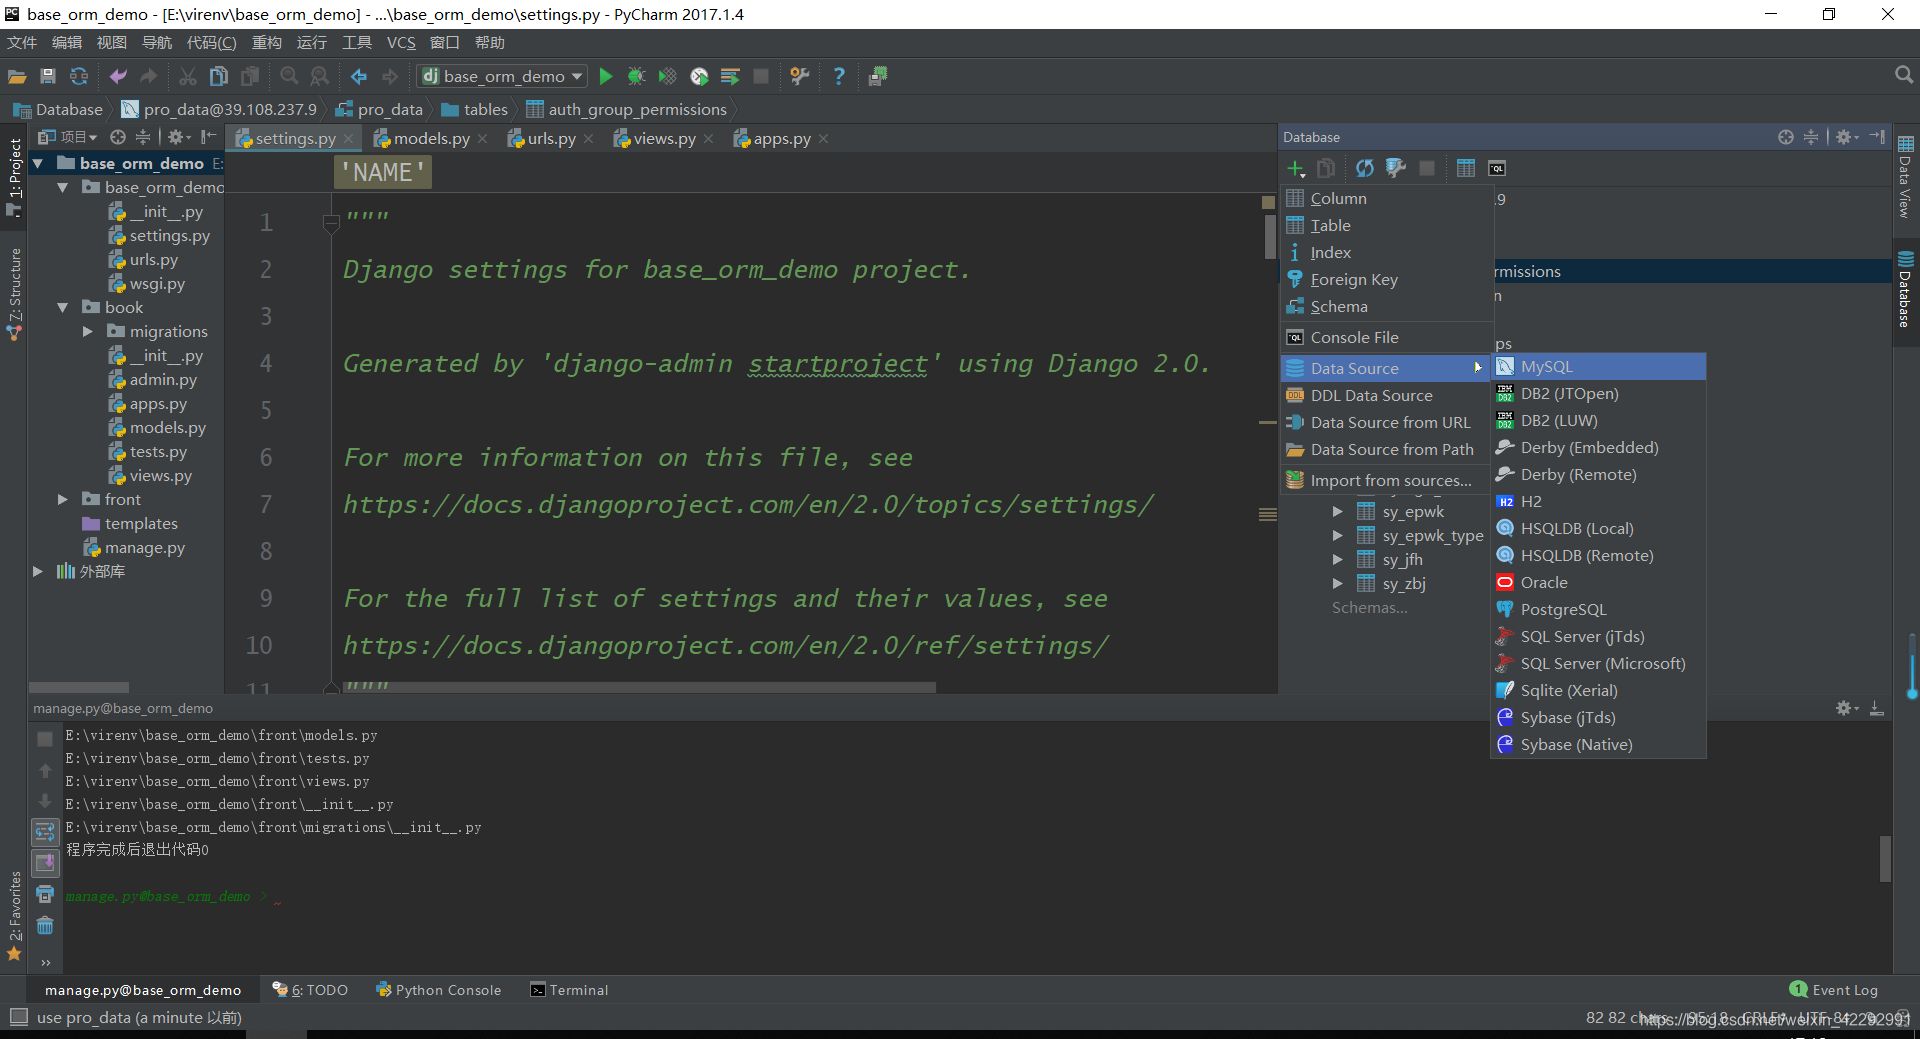
Task: Choose PostgreSQL data source
Action: 1598,610
